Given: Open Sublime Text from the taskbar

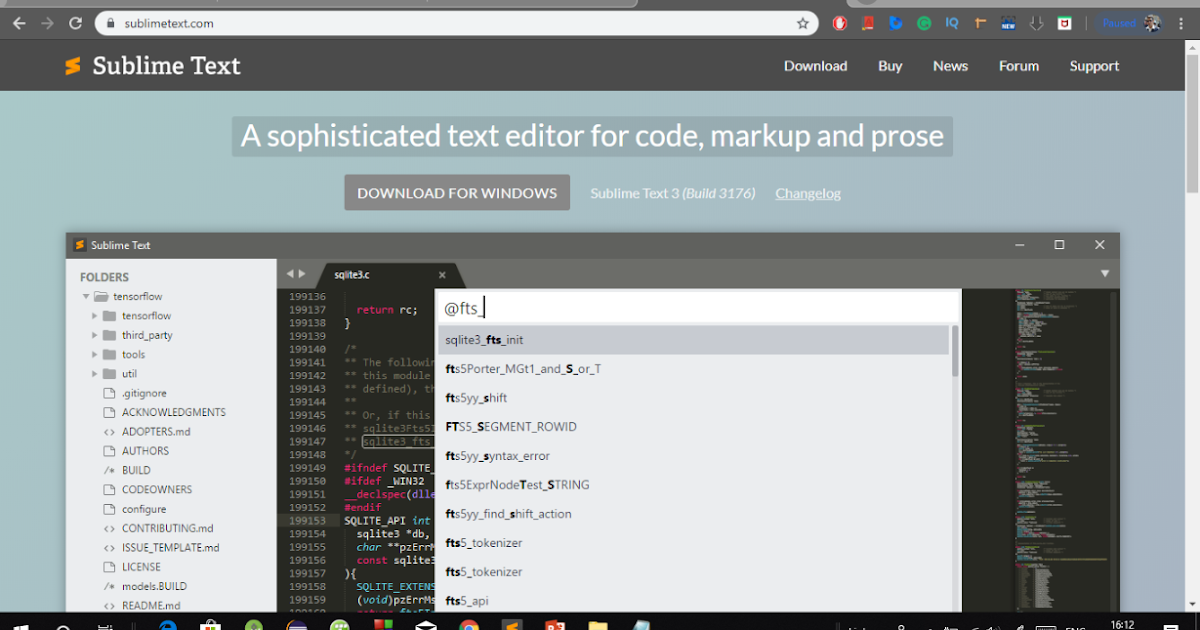Looking at the screenshot, I should point(510,622).
